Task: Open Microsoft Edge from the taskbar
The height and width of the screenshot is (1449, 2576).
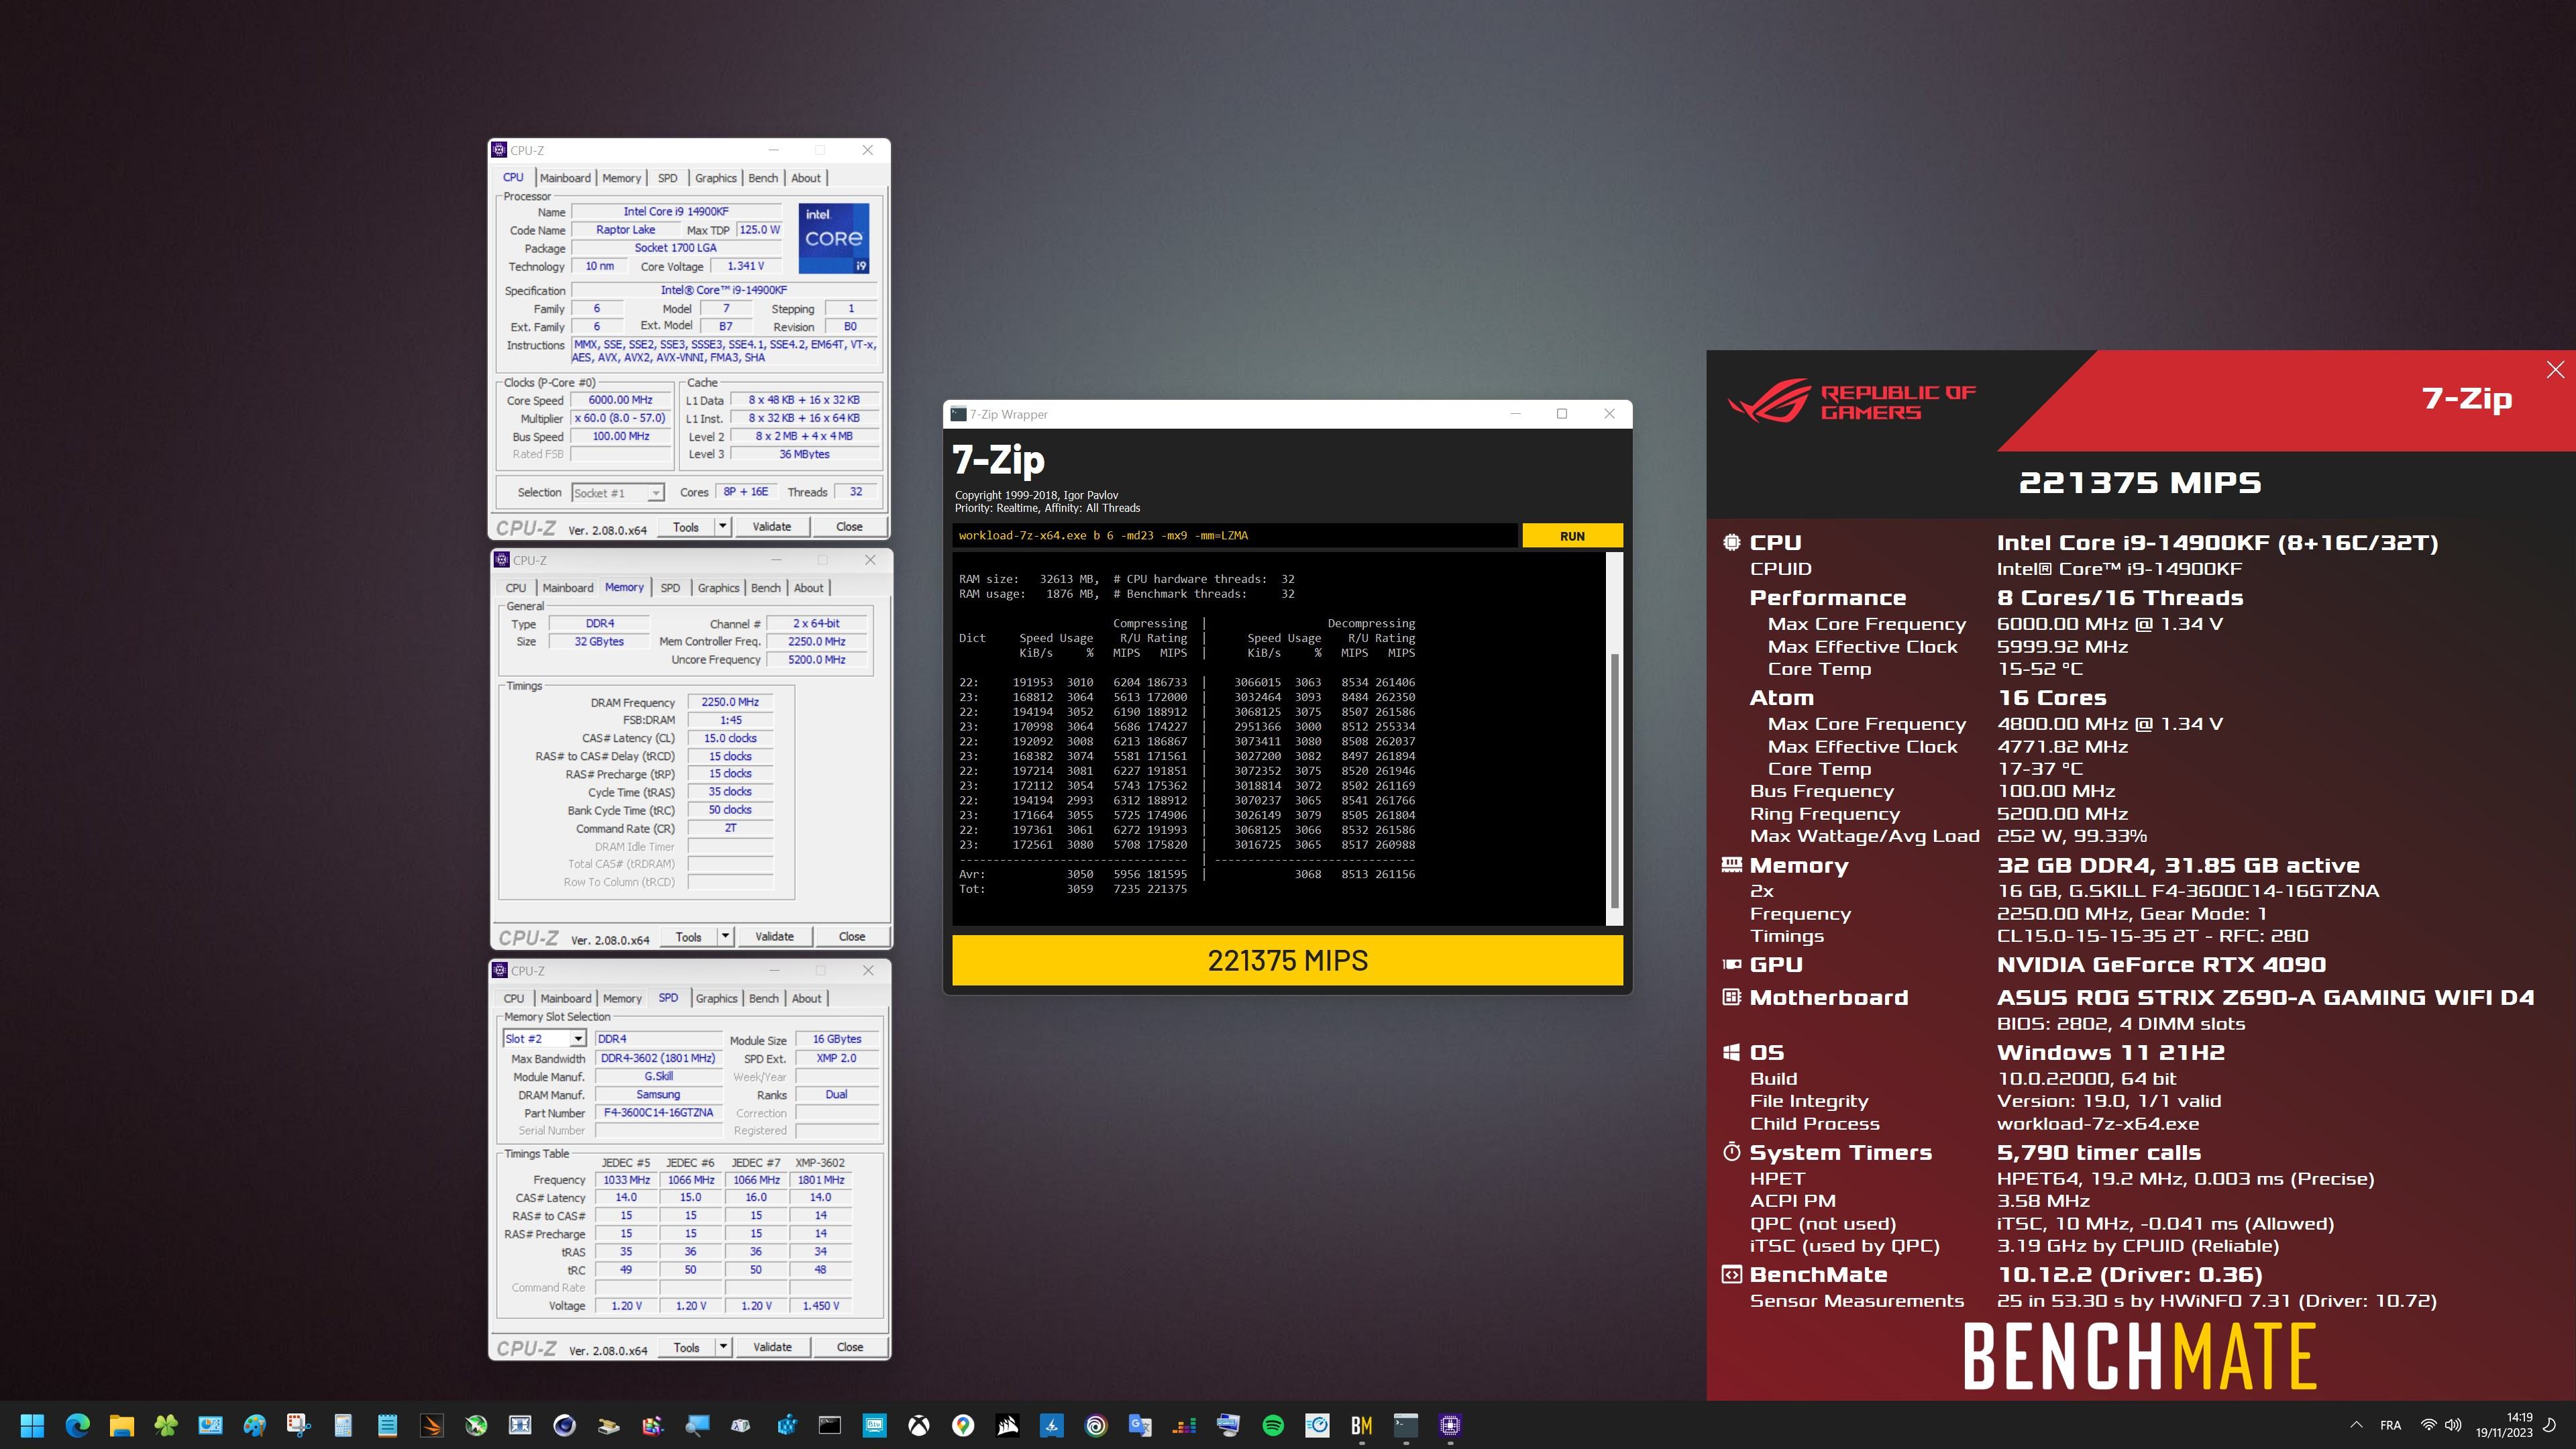Action: click(x=77, y=1425)
